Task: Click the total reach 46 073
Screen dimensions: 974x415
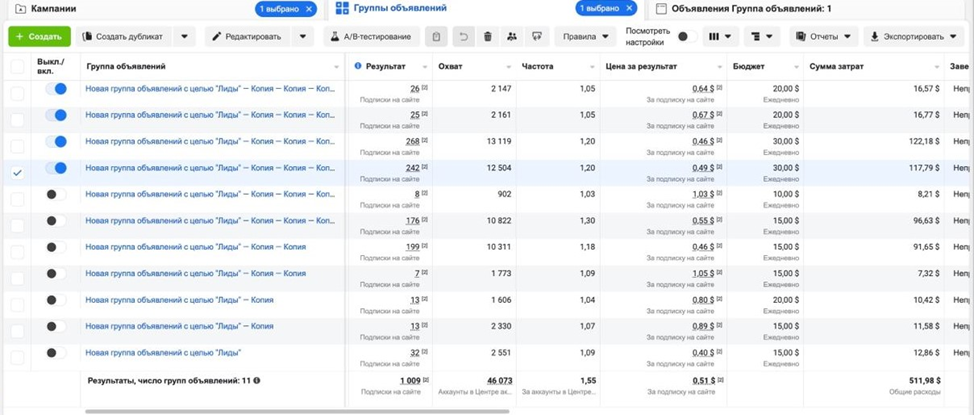Action: click(x=499, y=380)
